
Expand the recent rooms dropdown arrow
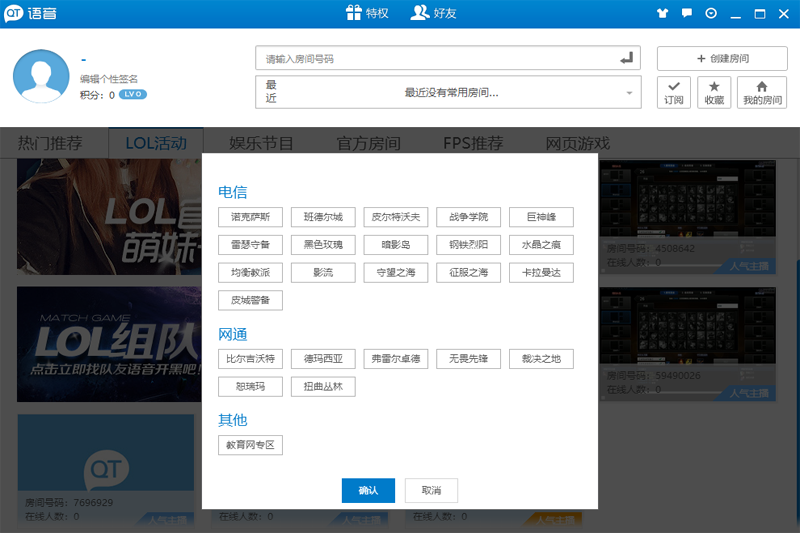(629, 93)
